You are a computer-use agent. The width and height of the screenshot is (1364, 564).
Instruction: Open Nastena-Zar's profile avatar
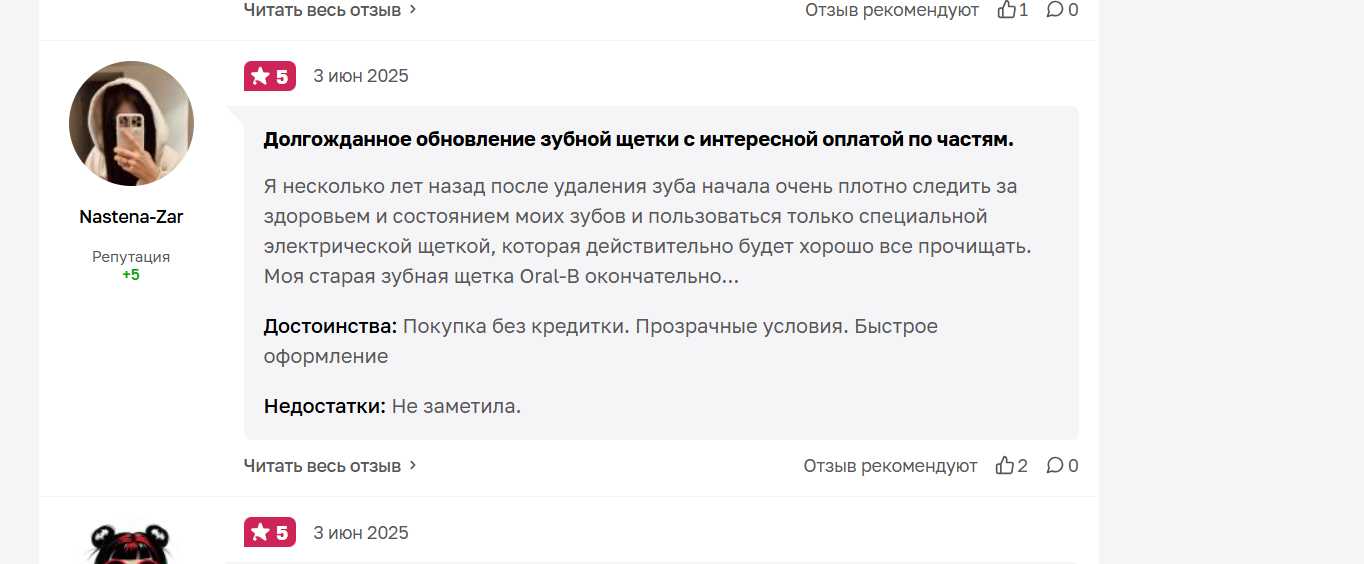click(x=131, y=123)
